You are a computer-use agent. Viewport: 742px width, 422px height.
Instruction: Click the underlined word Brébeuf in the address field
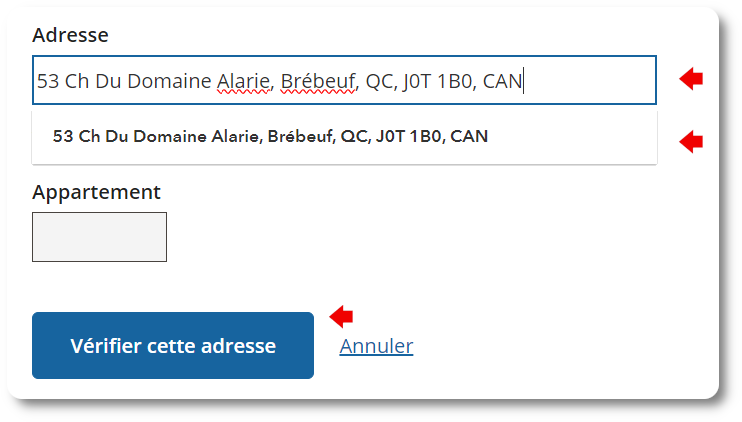[x=319, y=81]
